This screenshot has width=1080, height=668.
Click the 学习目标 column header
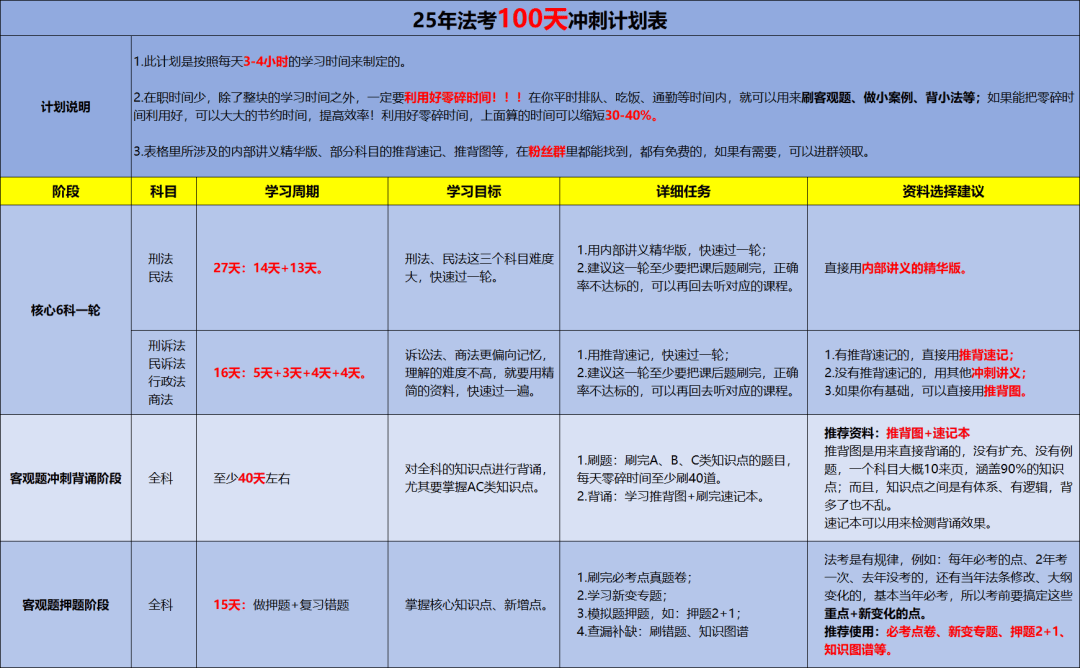[x=474, y=191]
